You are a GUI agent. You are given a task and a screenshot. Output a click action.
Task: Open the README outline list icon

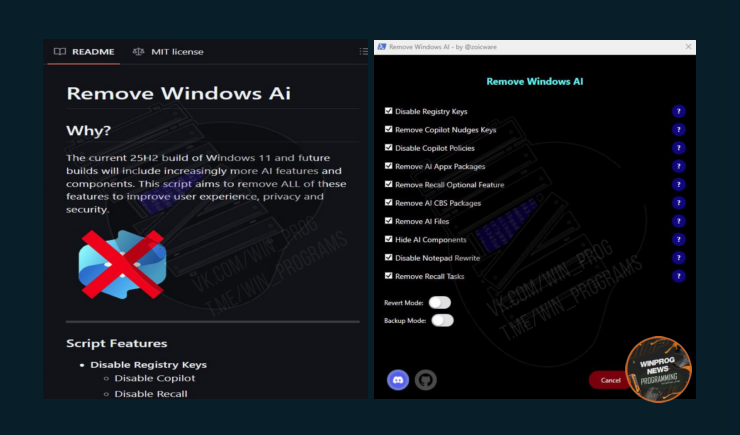coord(363,51)
